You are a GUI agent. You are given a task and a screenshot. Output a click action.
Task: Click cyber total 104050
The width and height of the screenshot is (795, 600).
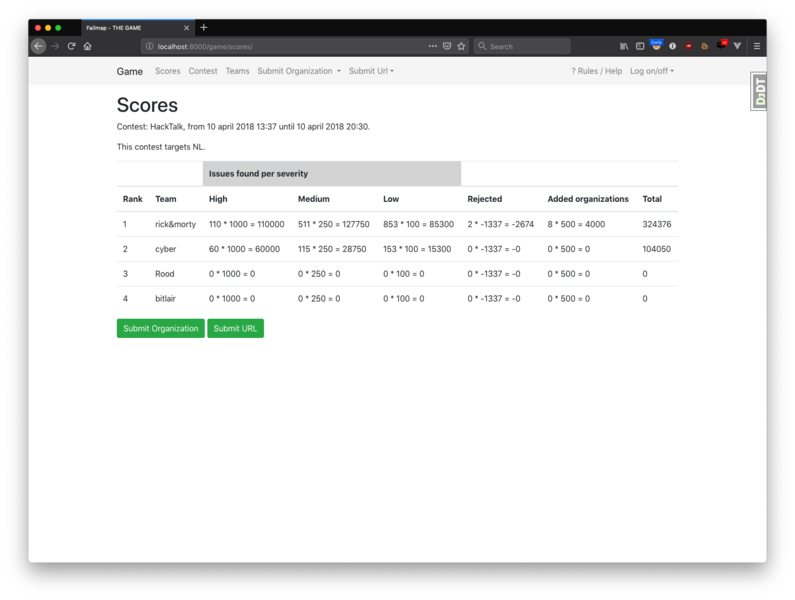[657, 249]
